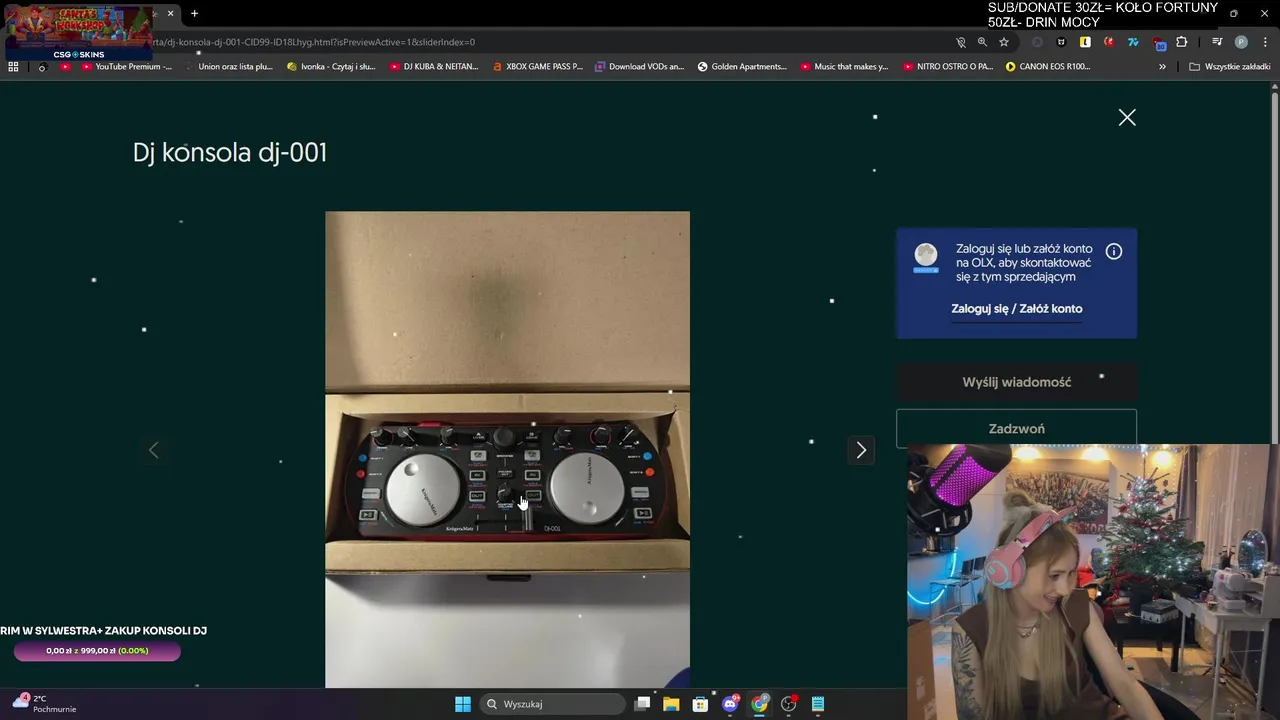Open the 'Ivonka - Czytaj i słu...' bookmark

click(x=331, y=67)
